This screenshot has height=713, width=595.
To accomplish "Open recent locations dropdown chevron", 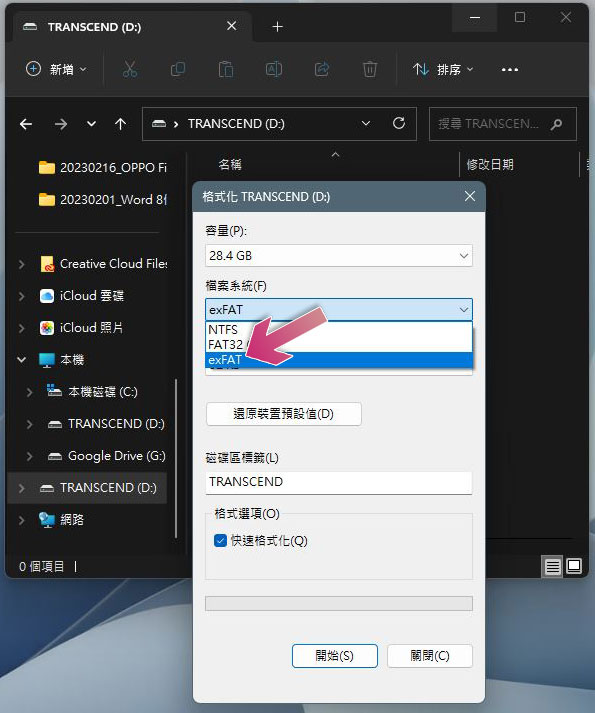I will tap(91, 124).
